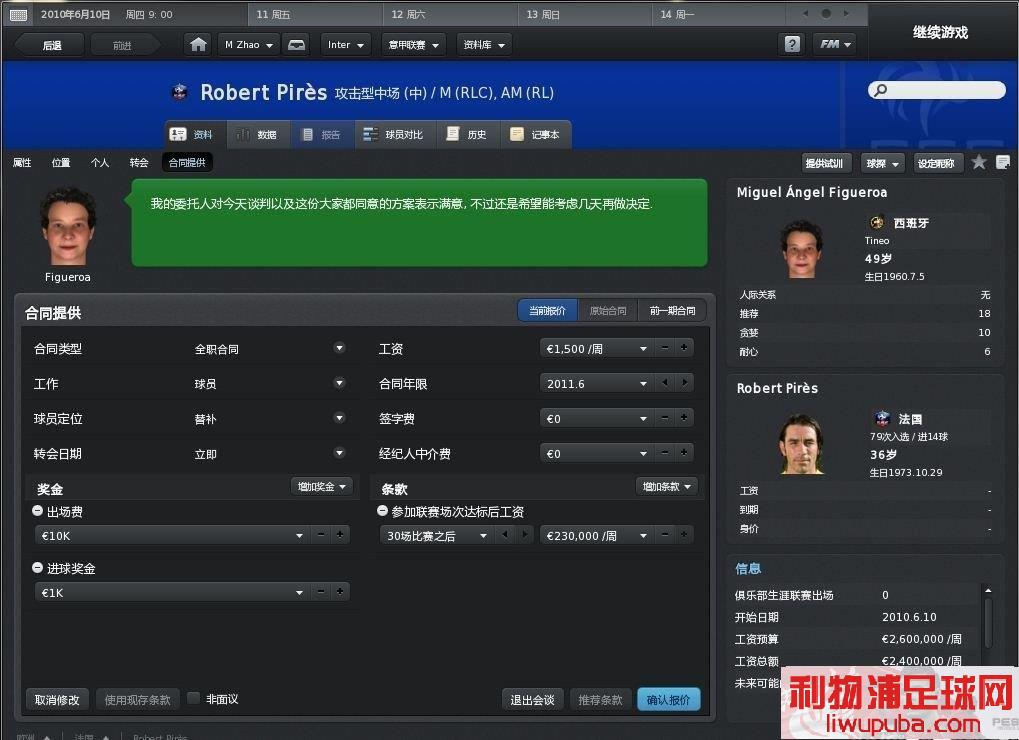
Task: Open the keyboard icon in top-left corner
Action: point(18,14)
